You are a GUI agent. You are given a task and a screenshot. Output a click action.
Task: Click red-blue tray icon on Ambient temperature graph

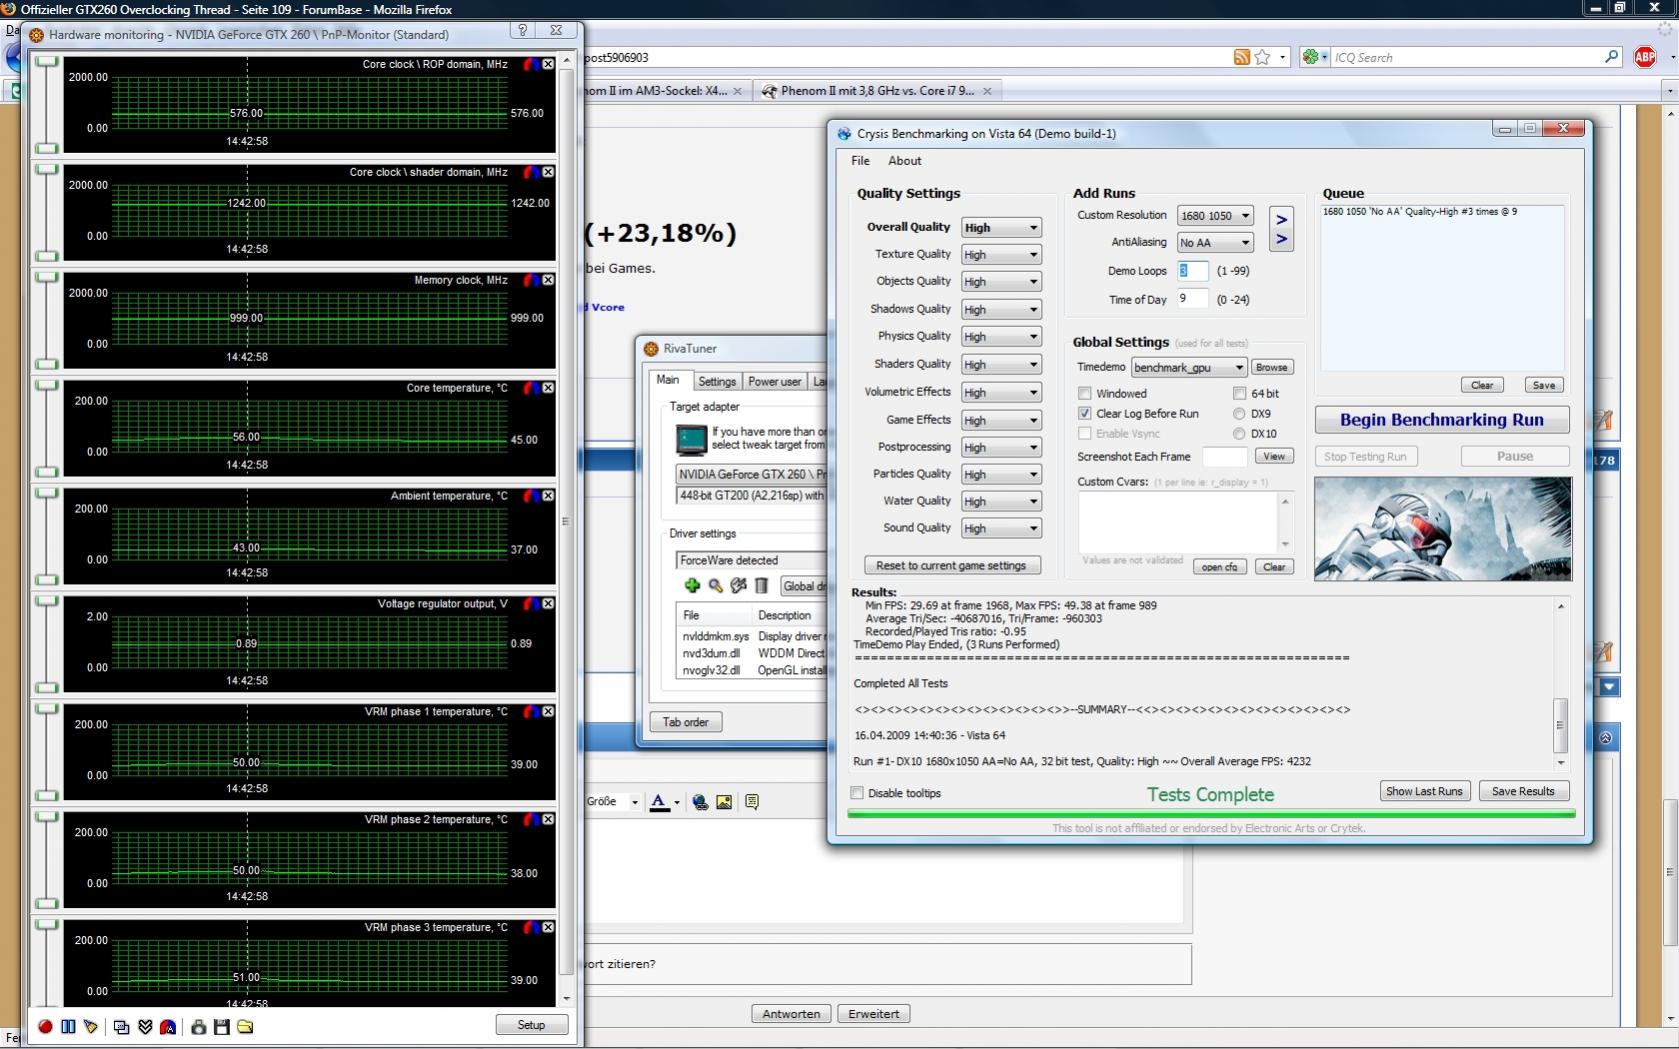click(532, 496)
